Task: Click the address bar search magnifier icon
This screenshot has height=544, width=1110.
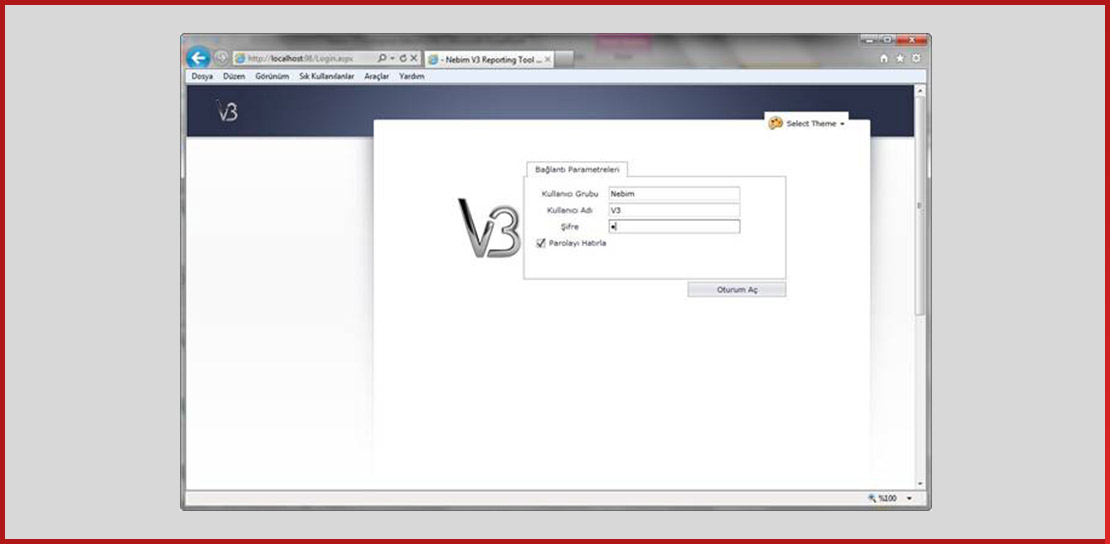Action: pyautogui.click(x=382, y=58)
